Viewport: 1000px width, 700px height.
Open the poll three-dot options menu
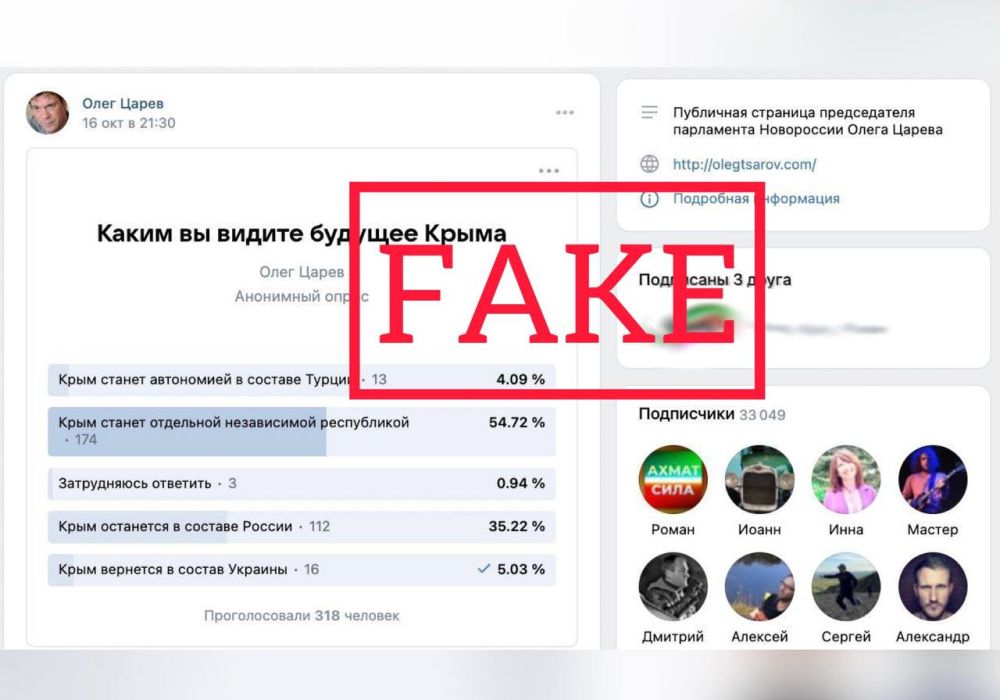tap(548, 171)
